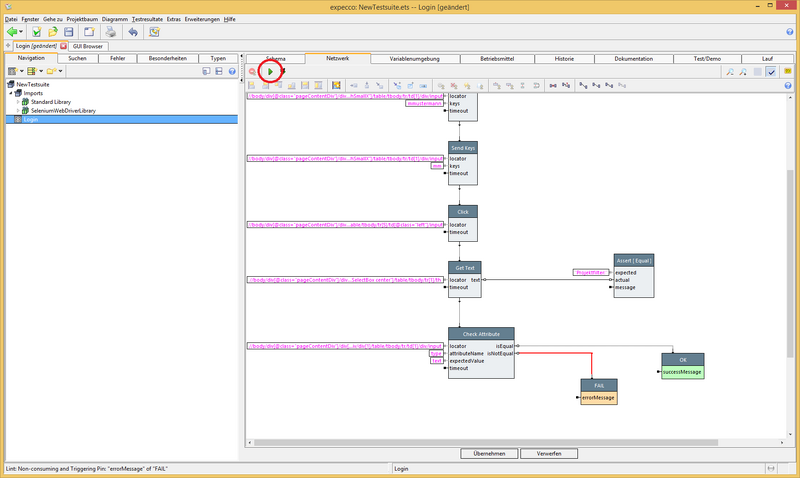The width and height of the screenshot is (800, 478).
Task: Toggle the checkmark button in editor toolbar
Action: (772, 72)
